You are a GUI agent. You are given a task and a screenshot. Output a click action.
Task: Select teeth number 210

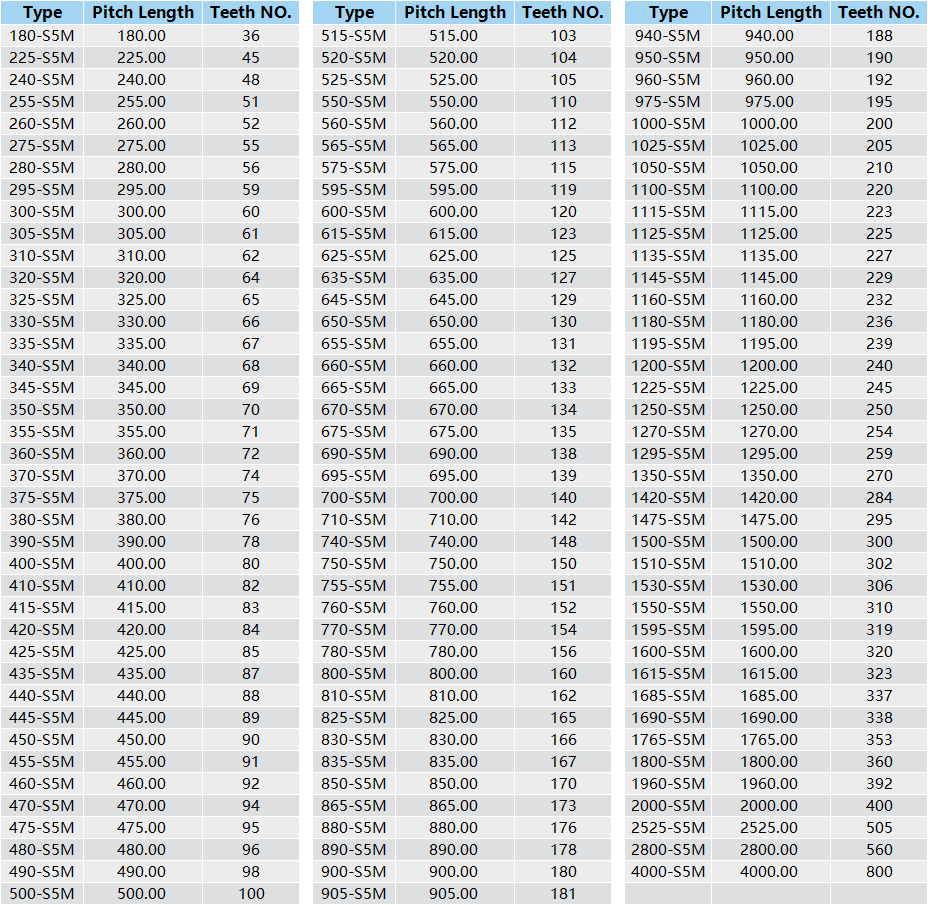(x=879, y=168)
